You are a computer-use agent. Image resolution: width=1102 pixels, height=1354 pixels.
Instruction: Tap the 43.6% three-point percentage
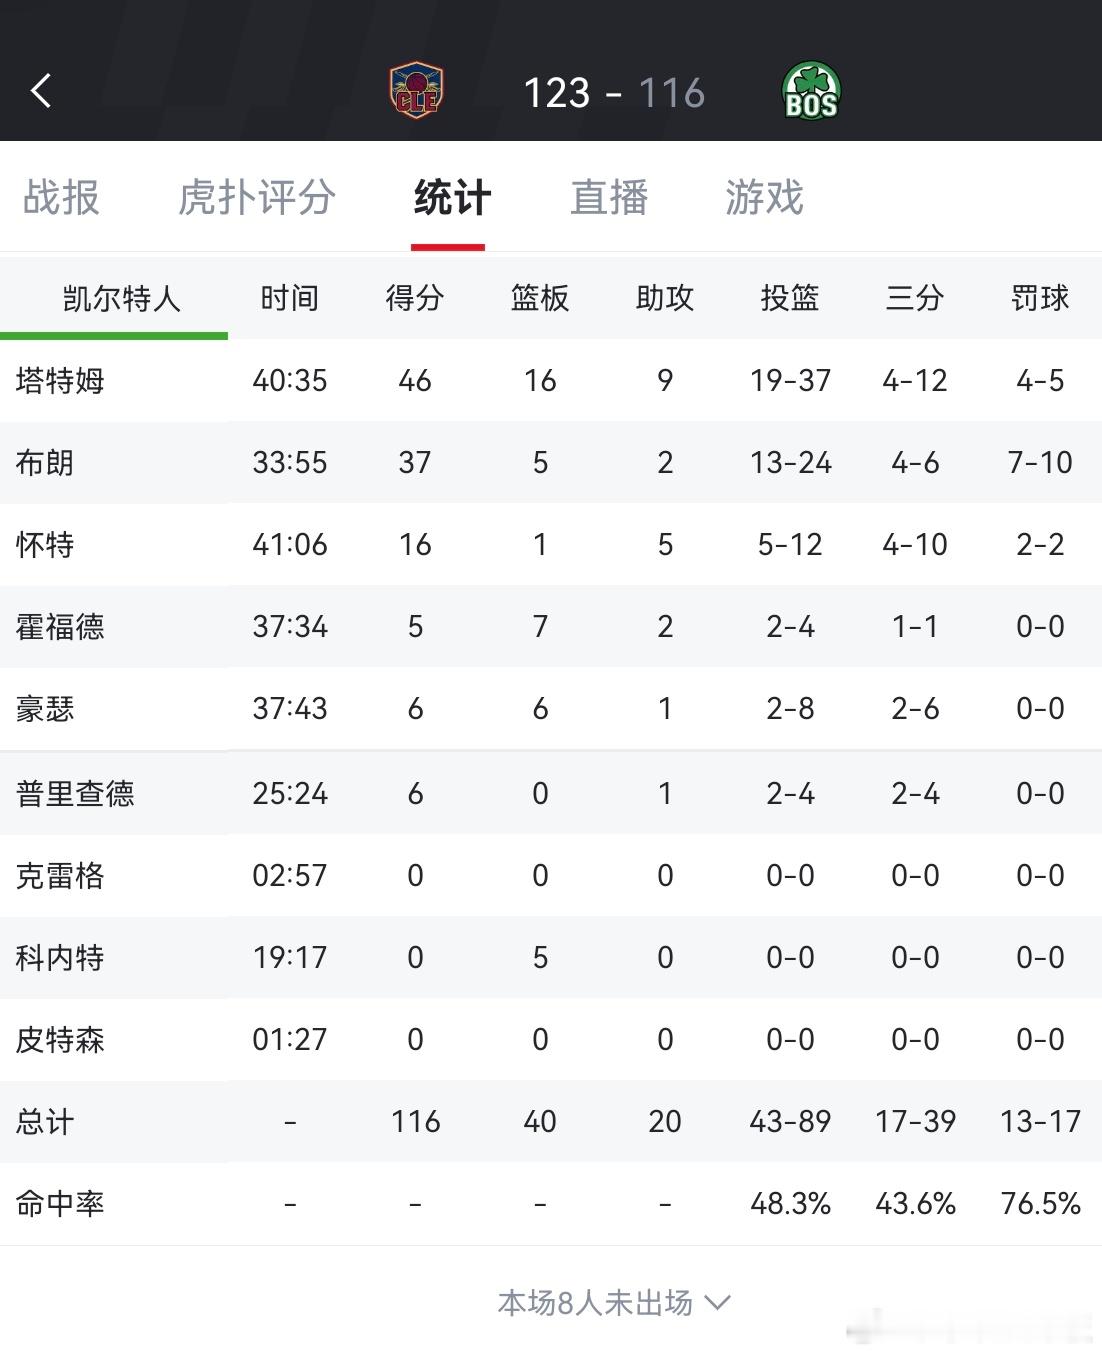[915, 1203]
